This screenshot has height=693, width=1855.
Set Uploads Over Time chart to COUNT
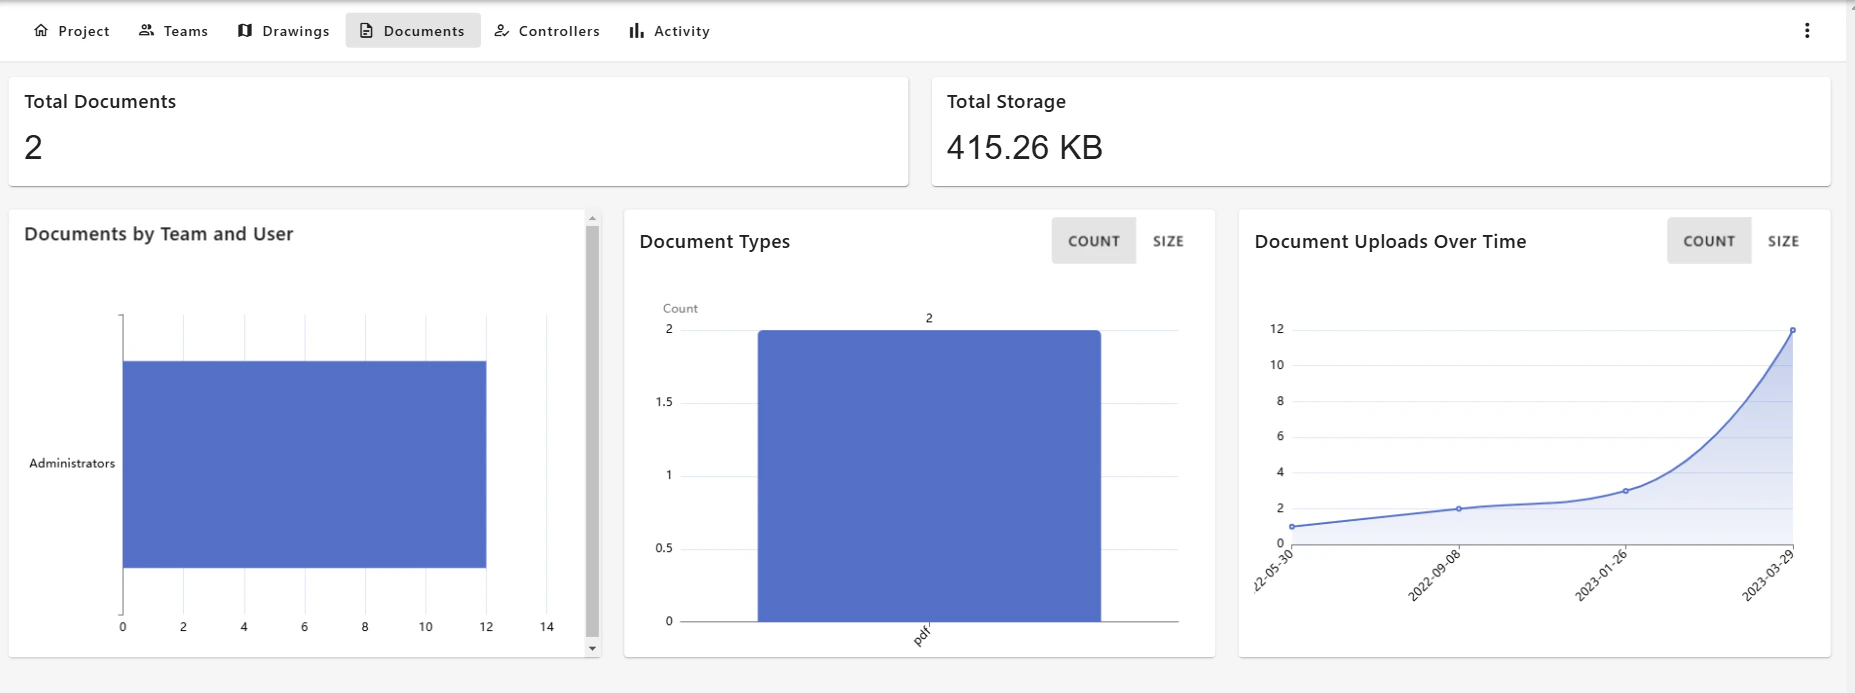1709,241
